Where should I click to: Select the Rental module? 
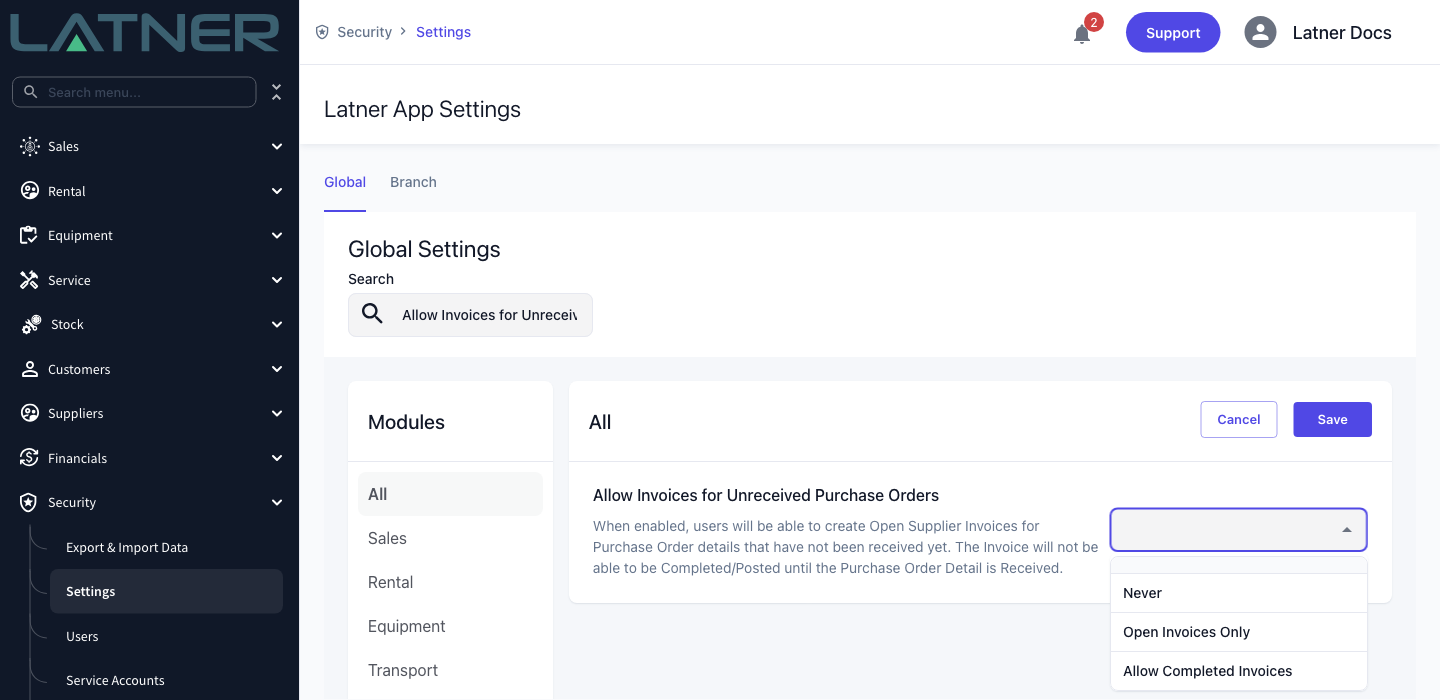(450, 582)
